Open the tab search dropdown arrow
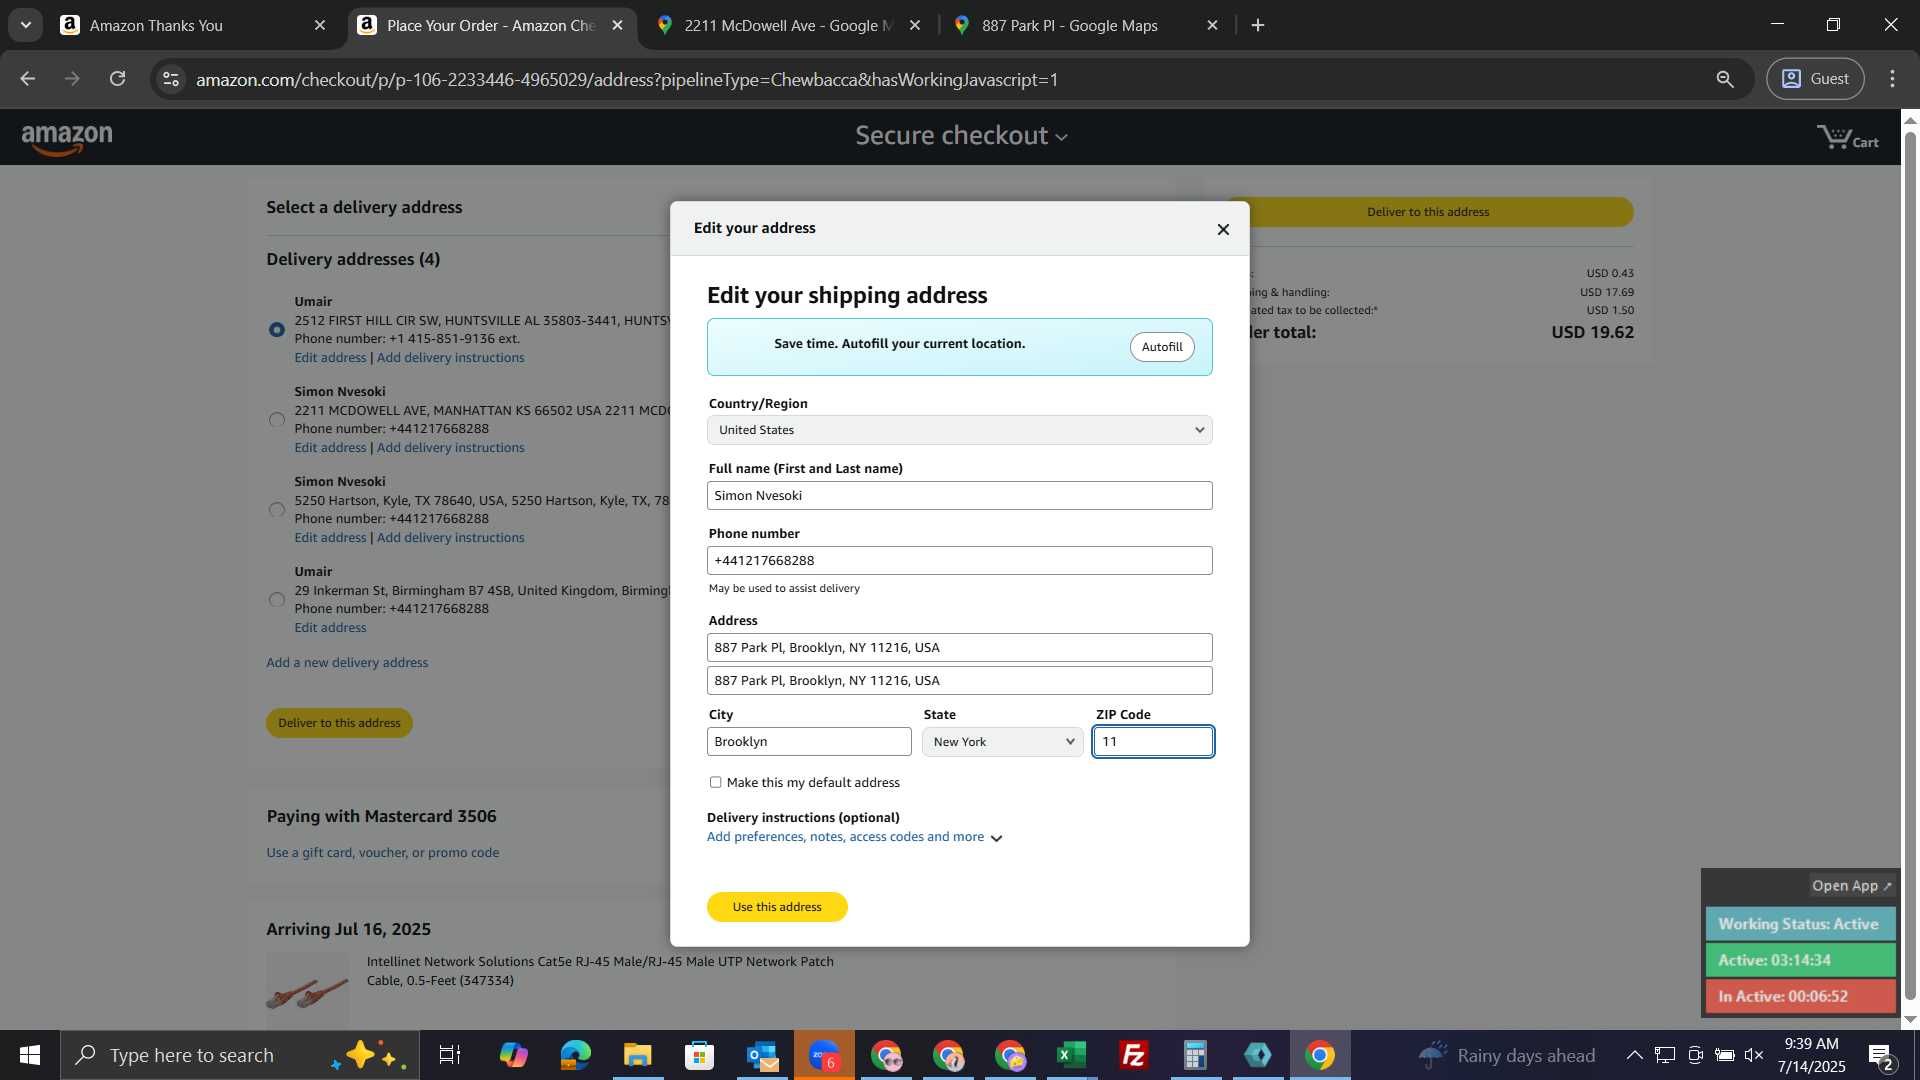 [25, 25]
